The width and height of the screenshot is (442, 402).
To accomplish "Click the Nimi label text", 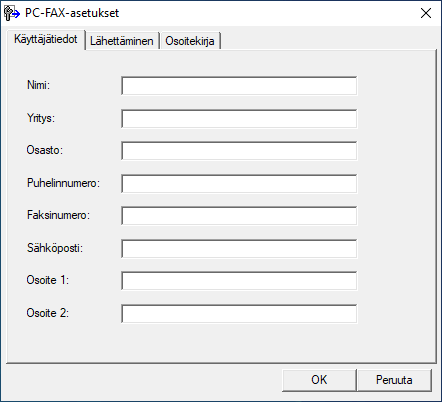I will [x=38, y=85].
